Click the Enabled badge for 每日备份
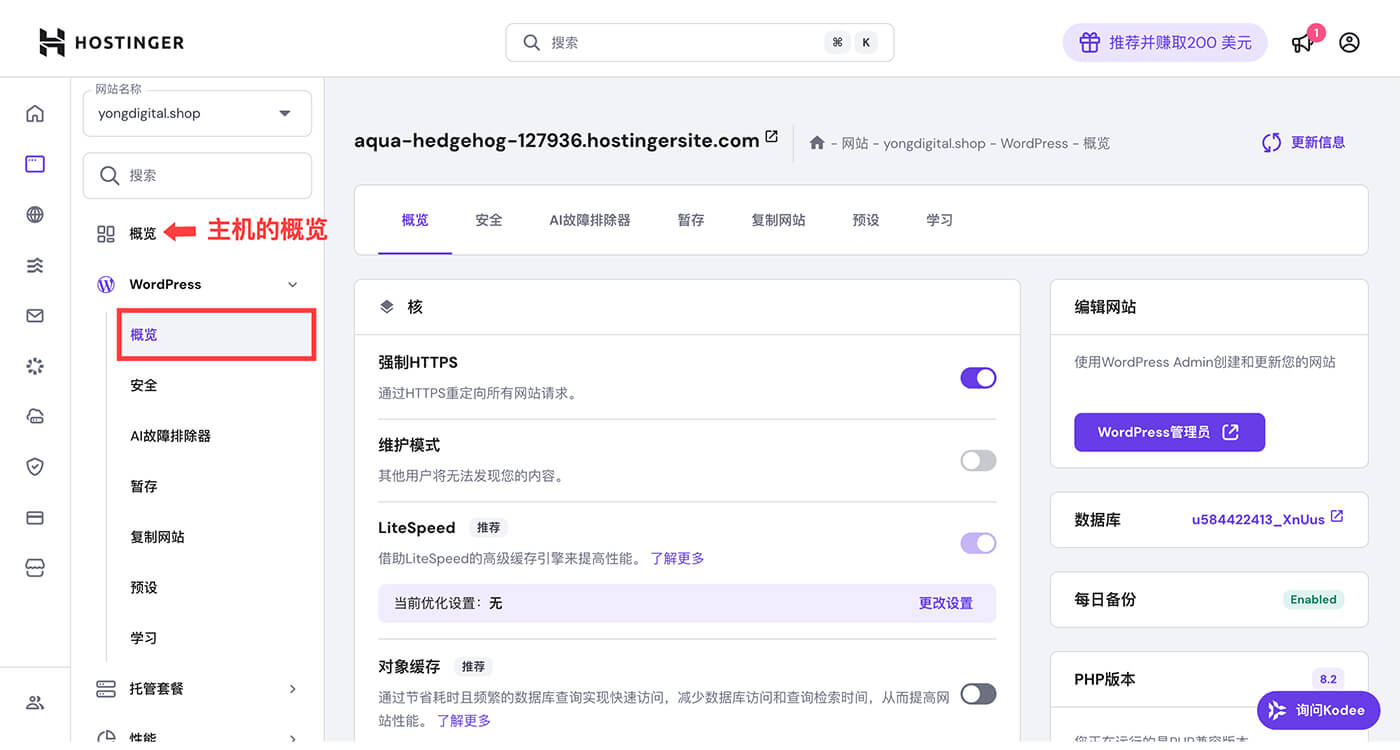This screenshot has width=1400, height=750. [1313, 600]
